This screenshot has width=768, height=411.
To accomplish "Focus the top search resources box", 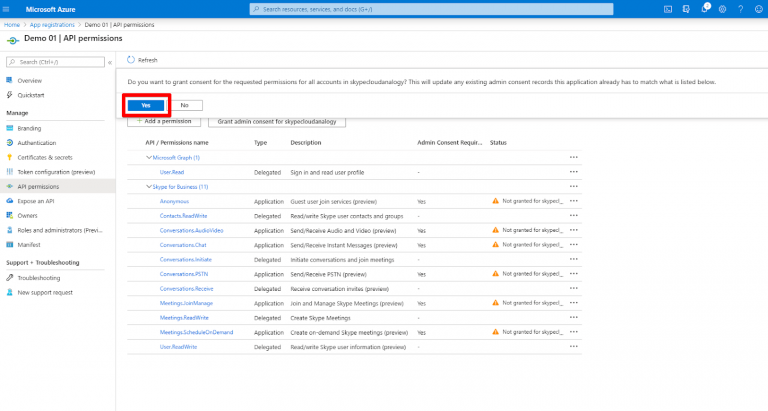I will click(x=431, y=9).
